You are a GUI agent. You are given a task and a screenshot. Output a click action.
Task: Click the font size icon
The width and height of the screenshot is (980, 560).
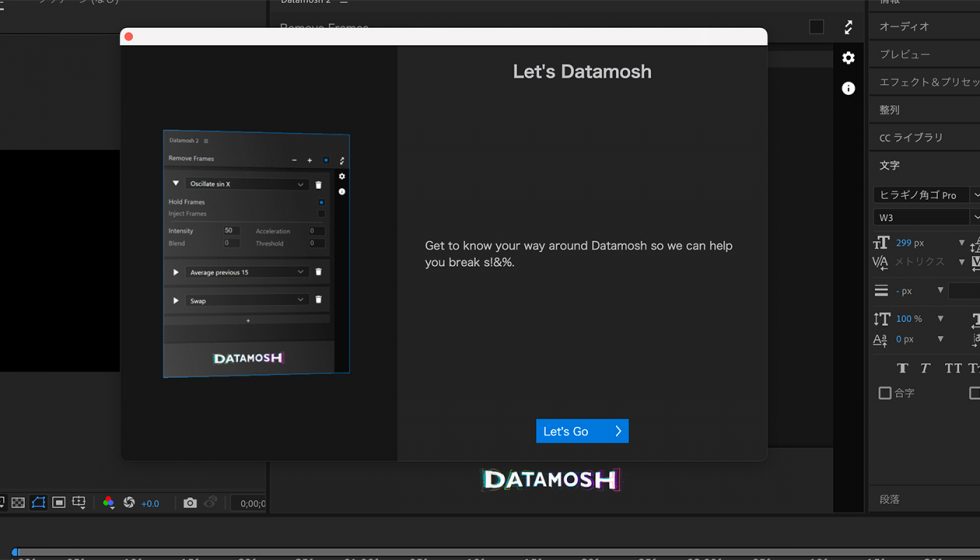(881, 243)
